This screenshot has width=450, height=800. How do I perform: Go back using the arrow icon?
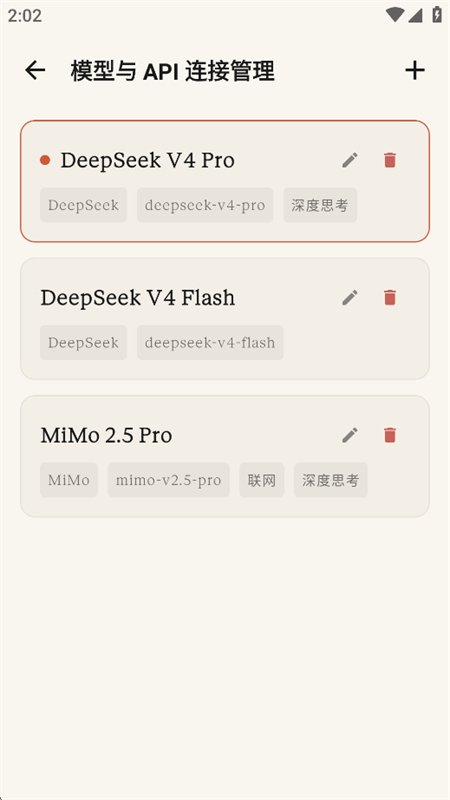[x=35, y=70]
